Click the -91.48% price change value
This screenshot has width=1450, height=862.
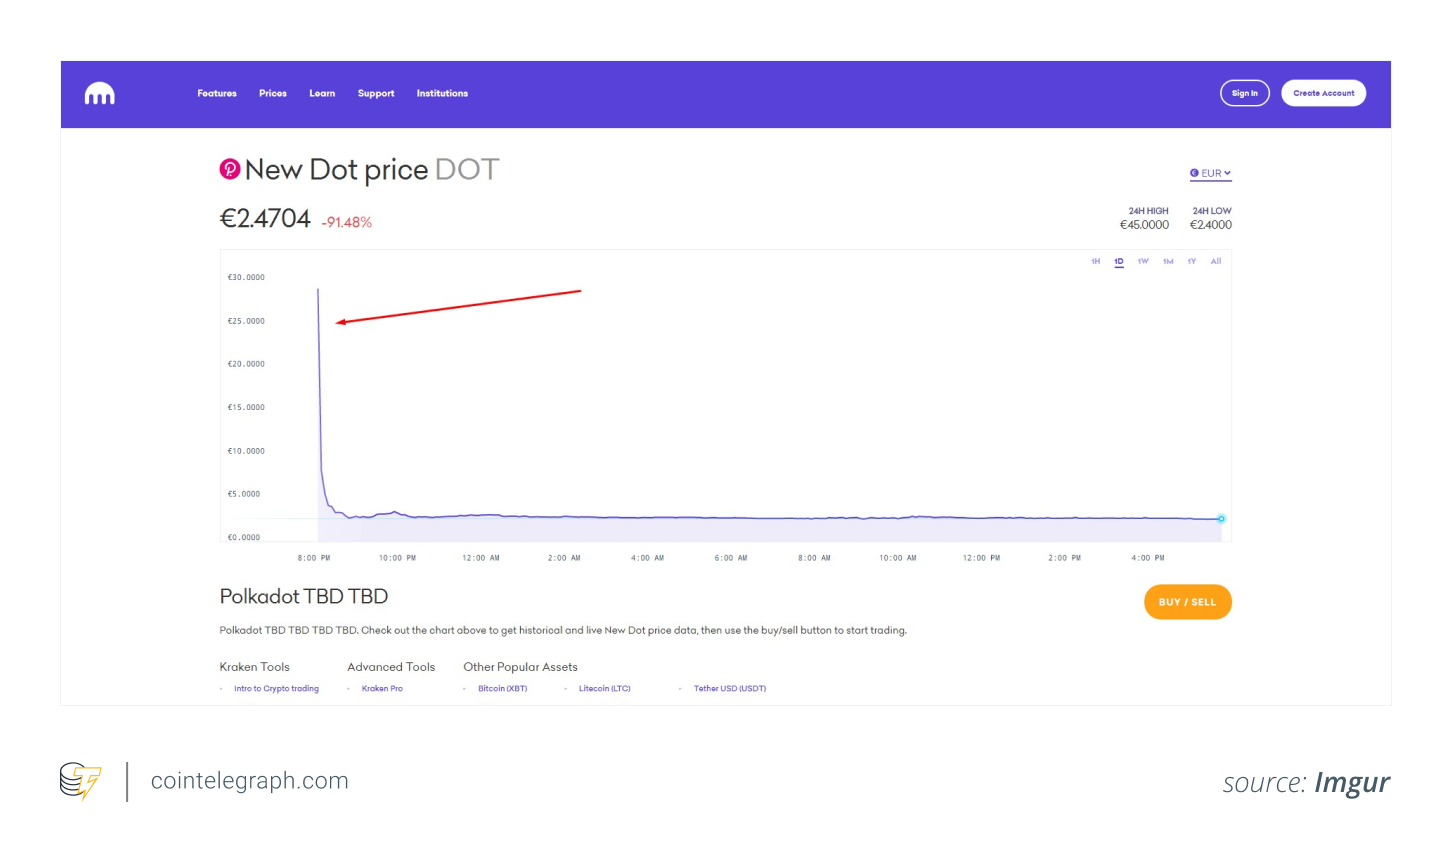pyautogui.click(x=346, y=222)
